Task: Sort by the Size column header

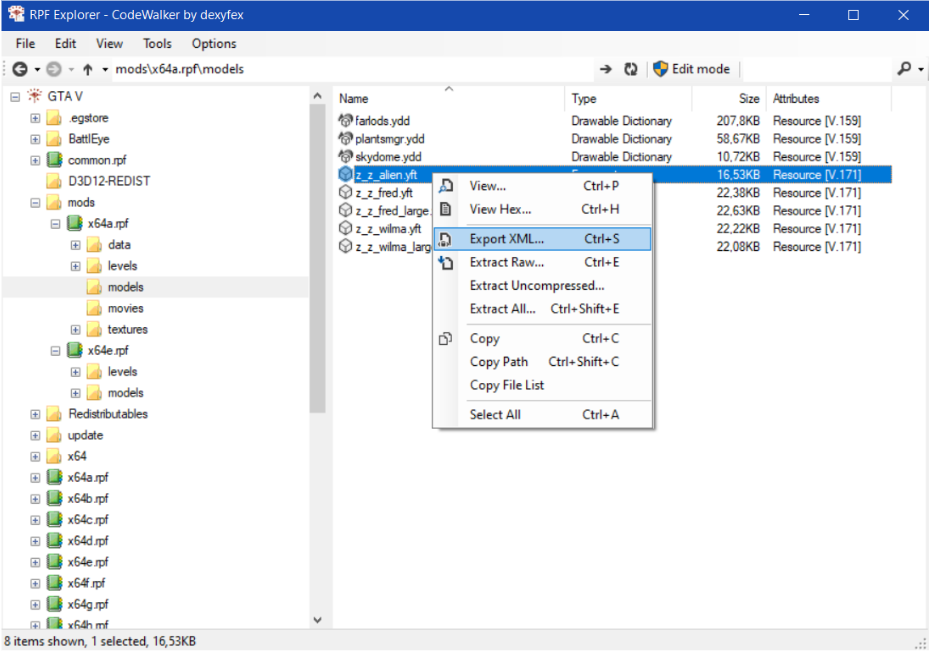Action: [749, 99]
